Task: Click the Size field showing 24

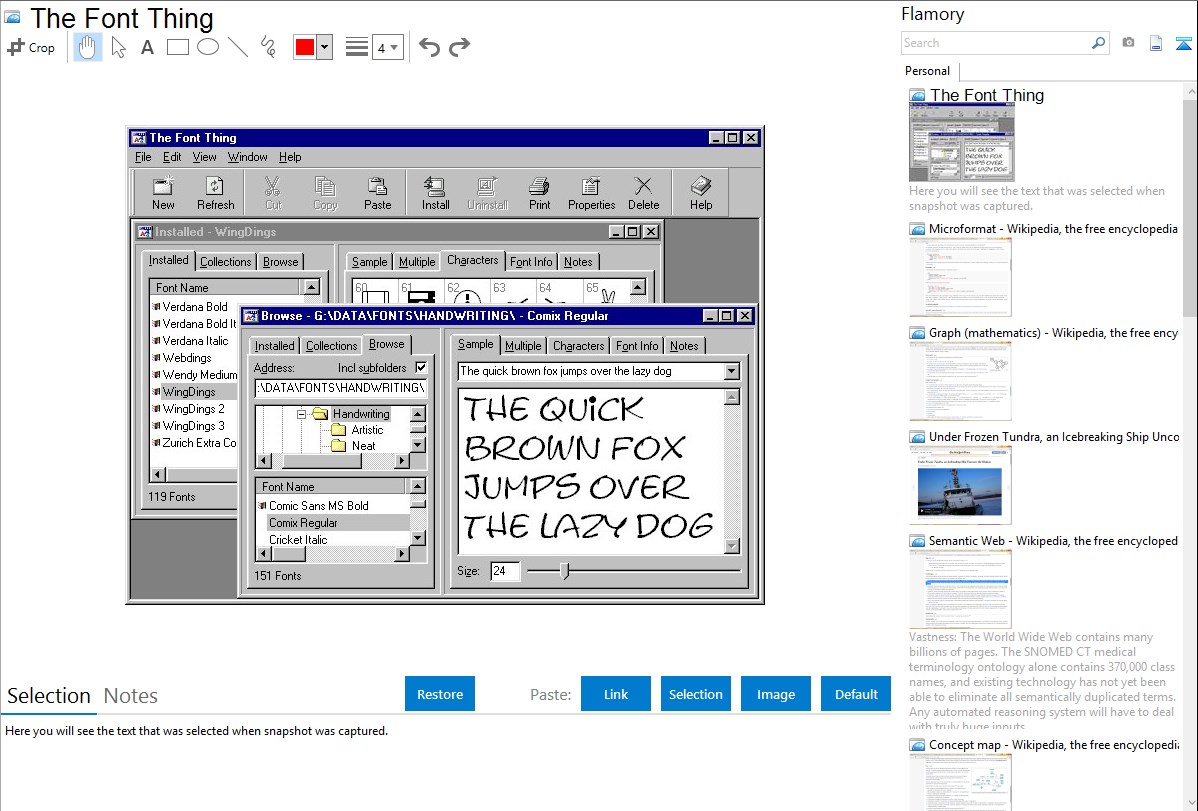Action: click(x=504, y=571)
